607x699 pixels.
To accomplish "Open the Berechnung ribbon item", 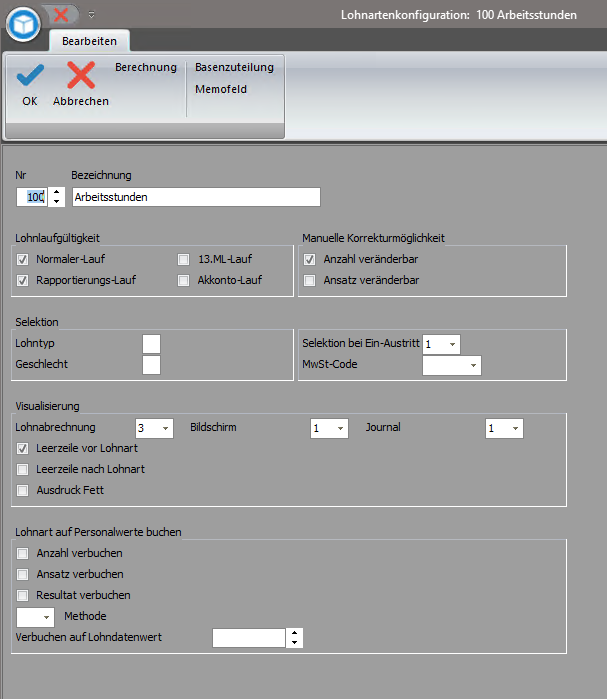I will coord(146,67).
